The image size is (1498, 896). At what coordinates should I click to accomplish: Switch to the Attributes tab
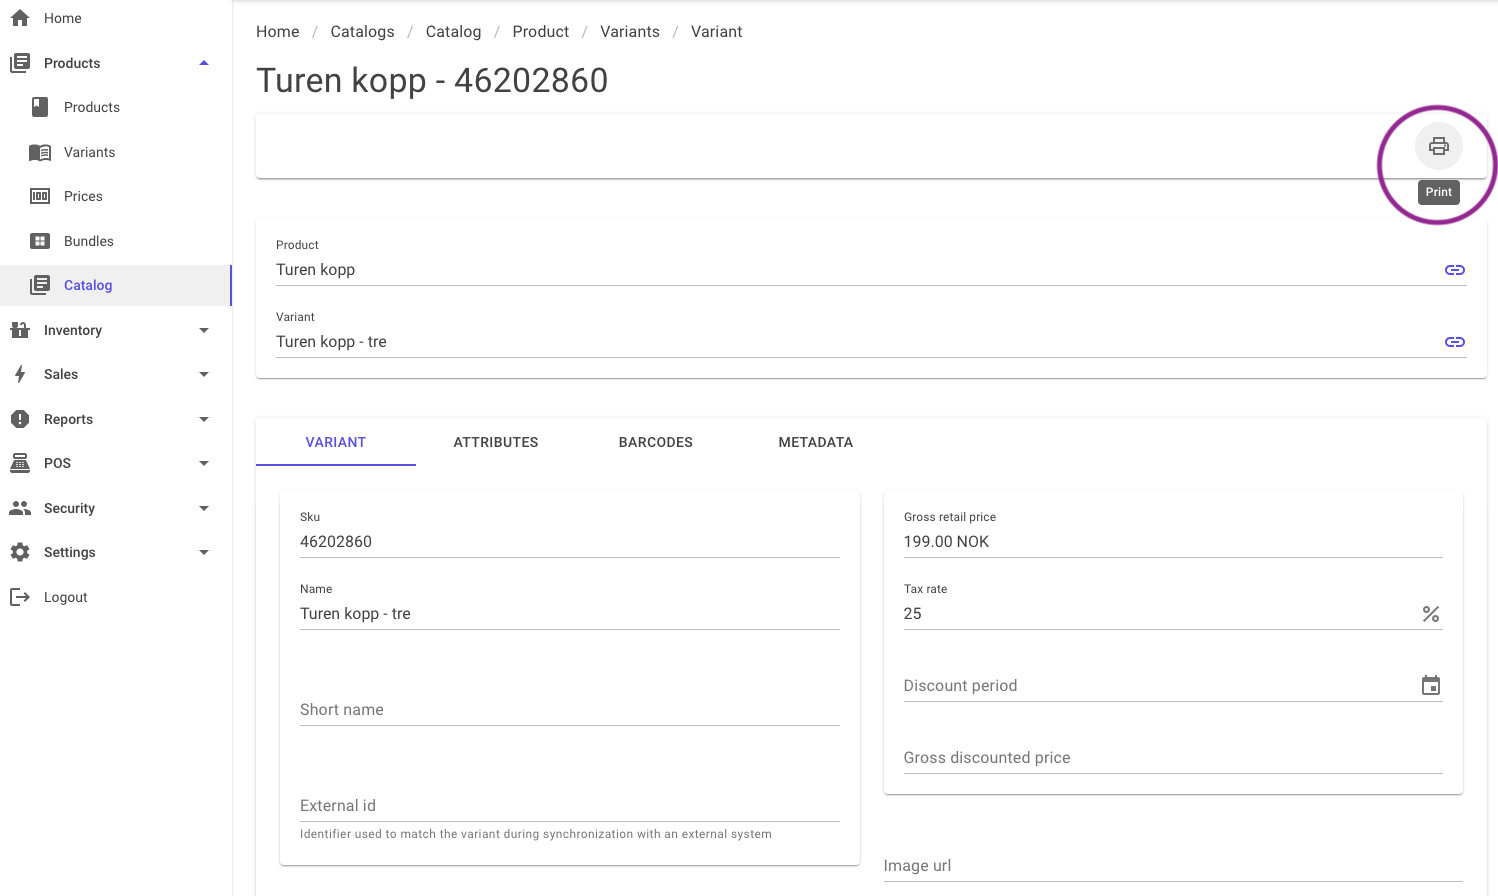(496, 442)
